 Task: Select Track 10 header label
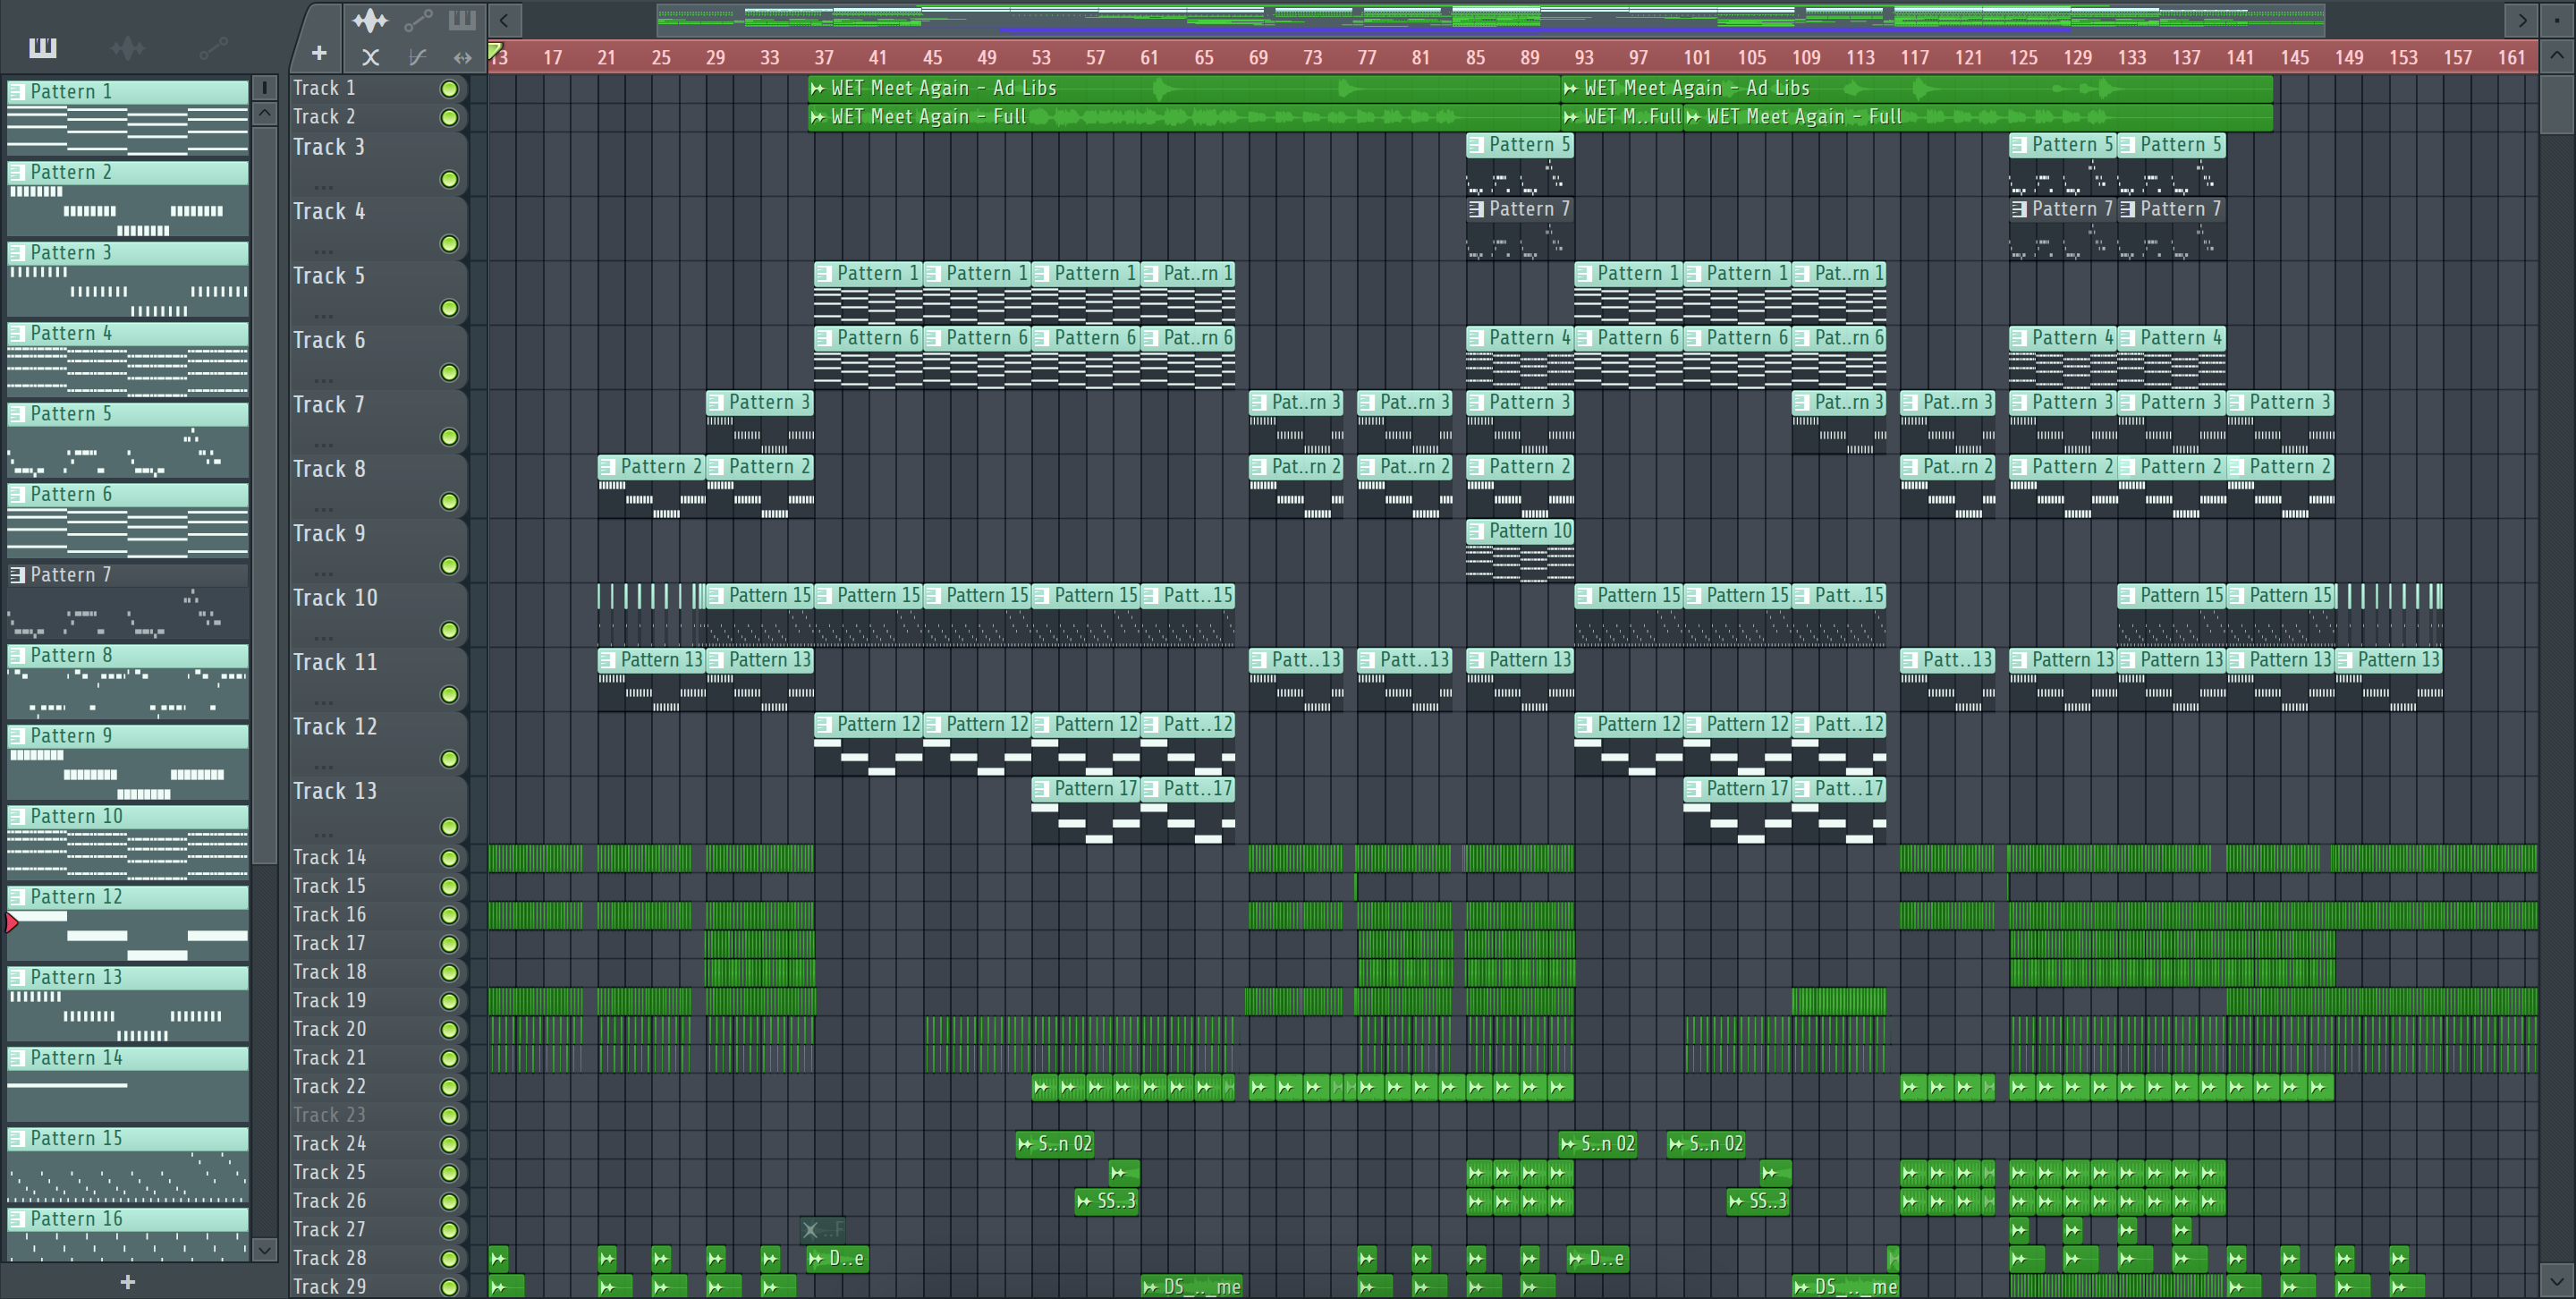[335, 598]
